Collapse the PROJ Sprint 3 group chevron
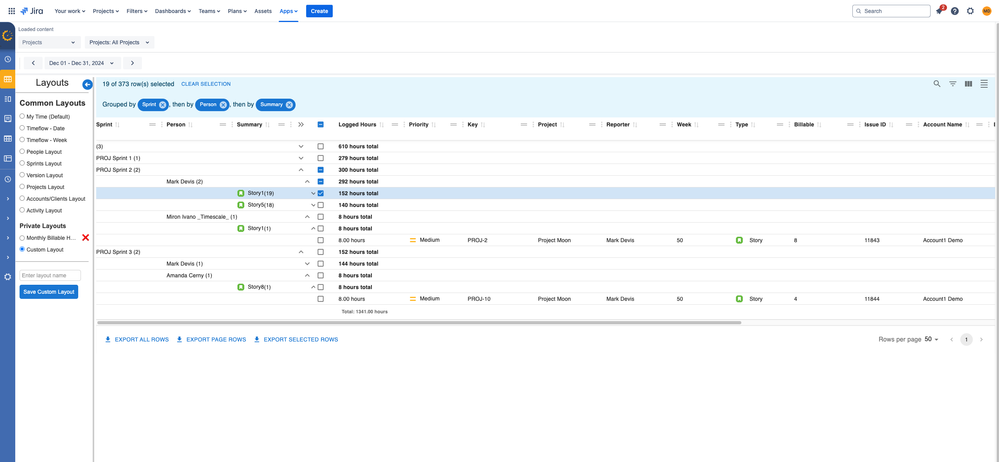 [x=301, y=252]
